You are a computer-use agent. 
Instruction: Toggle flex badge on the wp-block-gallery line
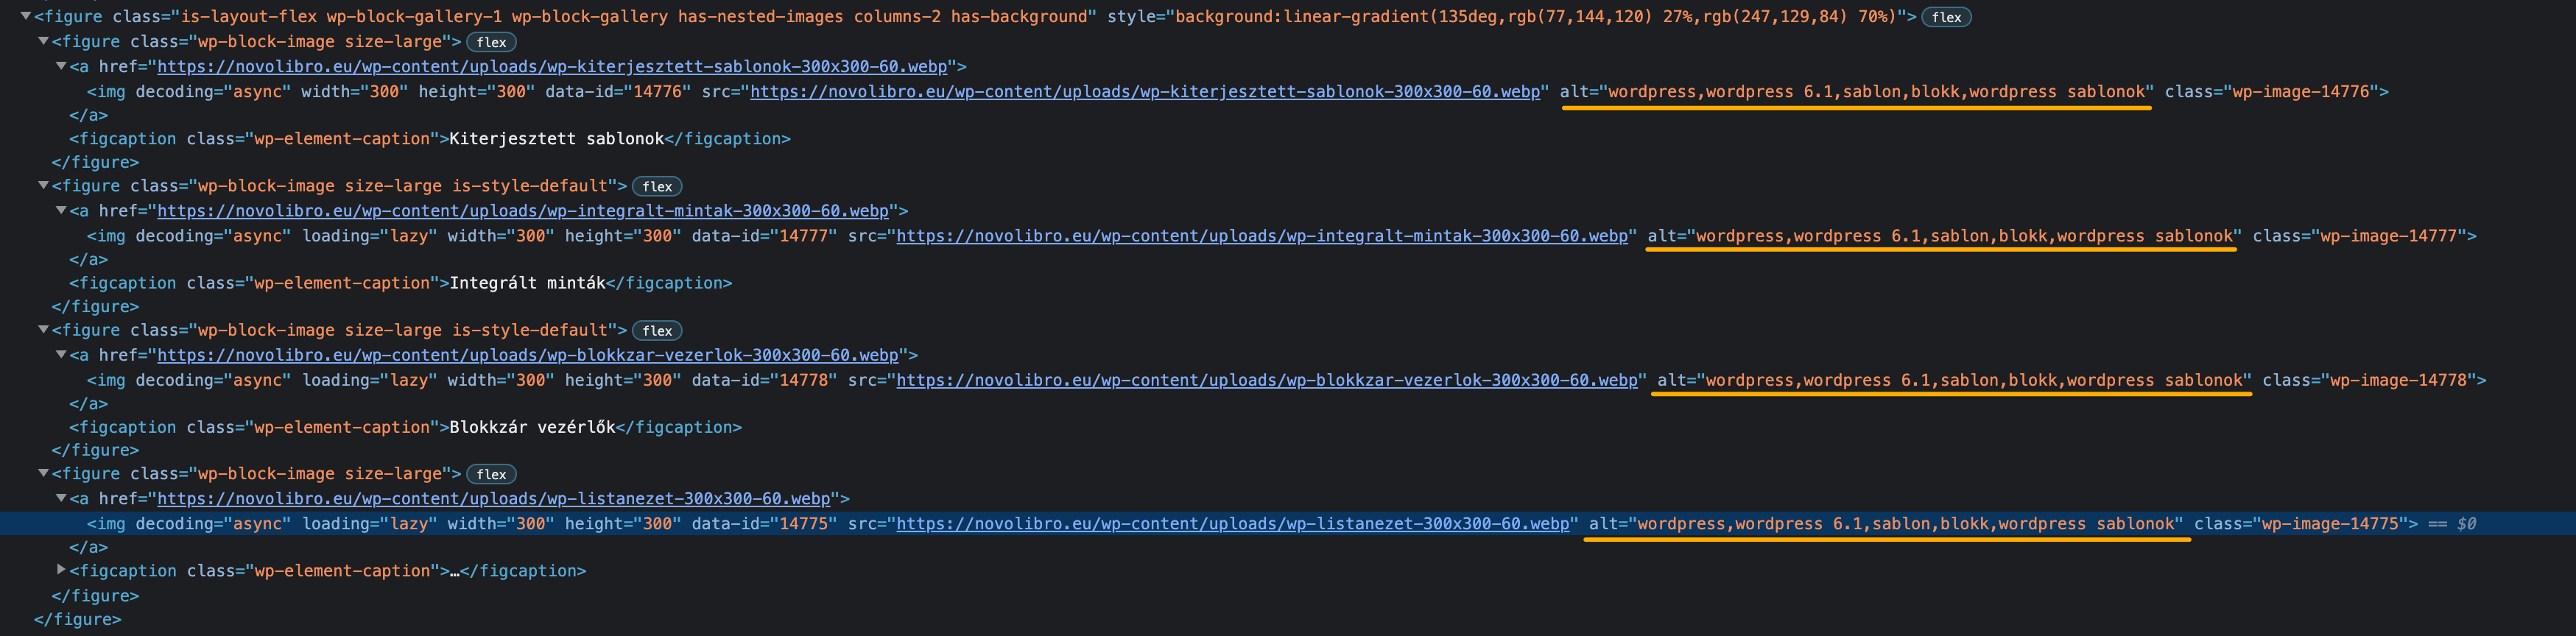coord(1946,17)
